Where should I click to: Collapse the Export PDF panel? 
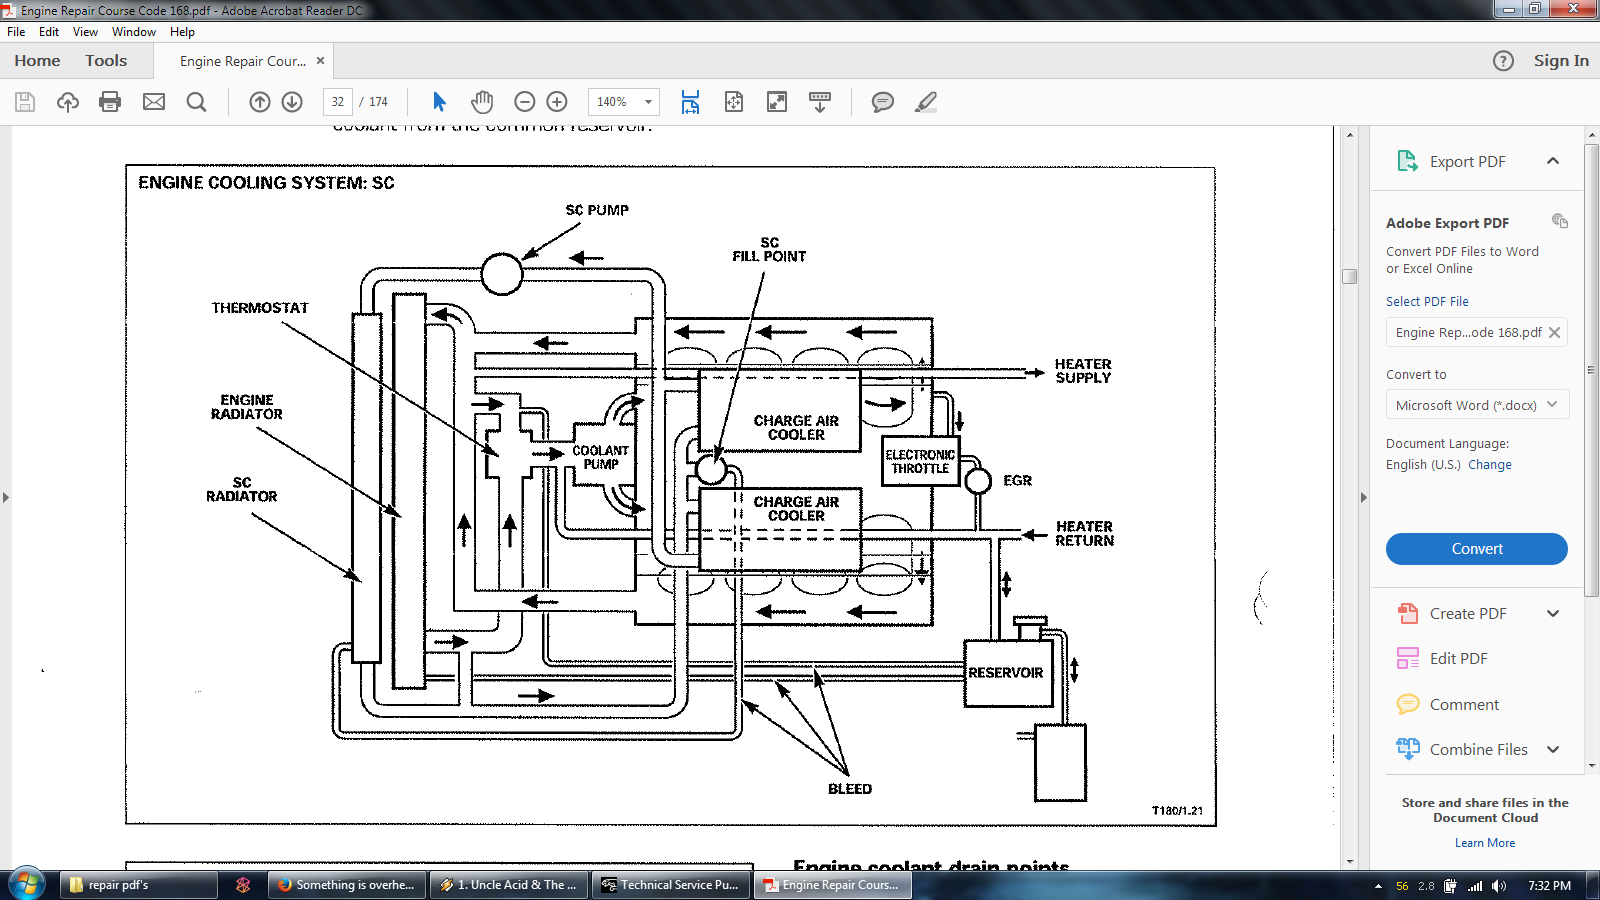[1553, 161]
